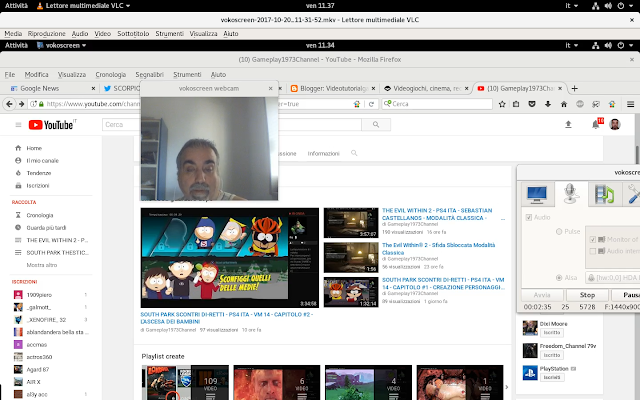The image size is (640, 400).
Task: Click channel search magnifier next to Informazioni
Action: coord(354,153)
